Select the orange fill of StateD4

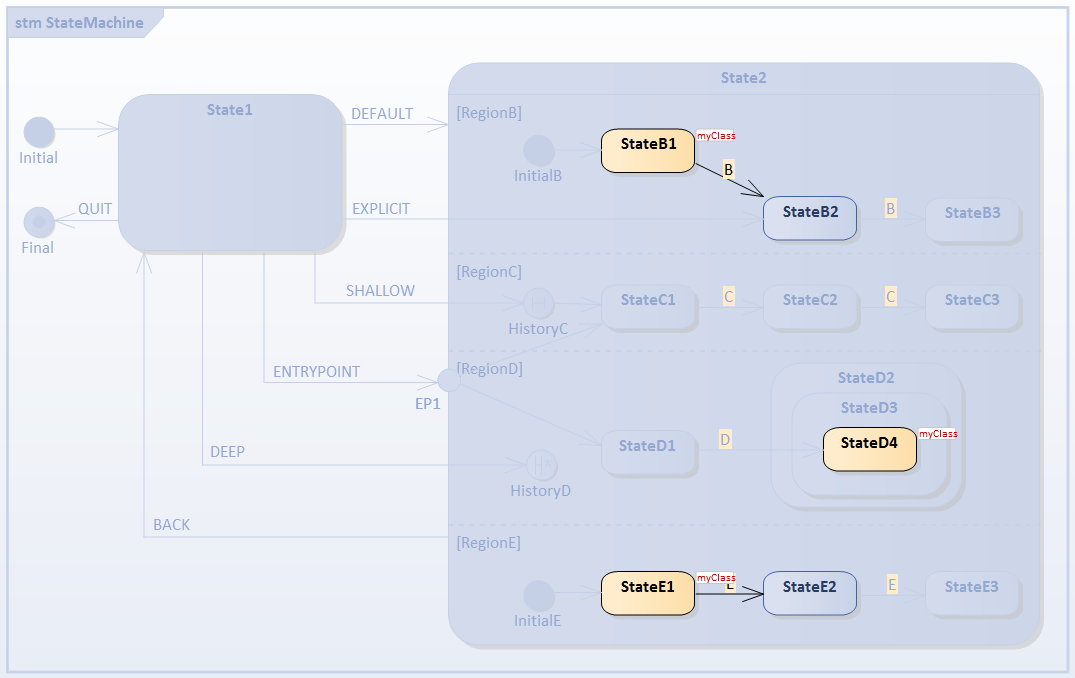[x=869, y=449]
